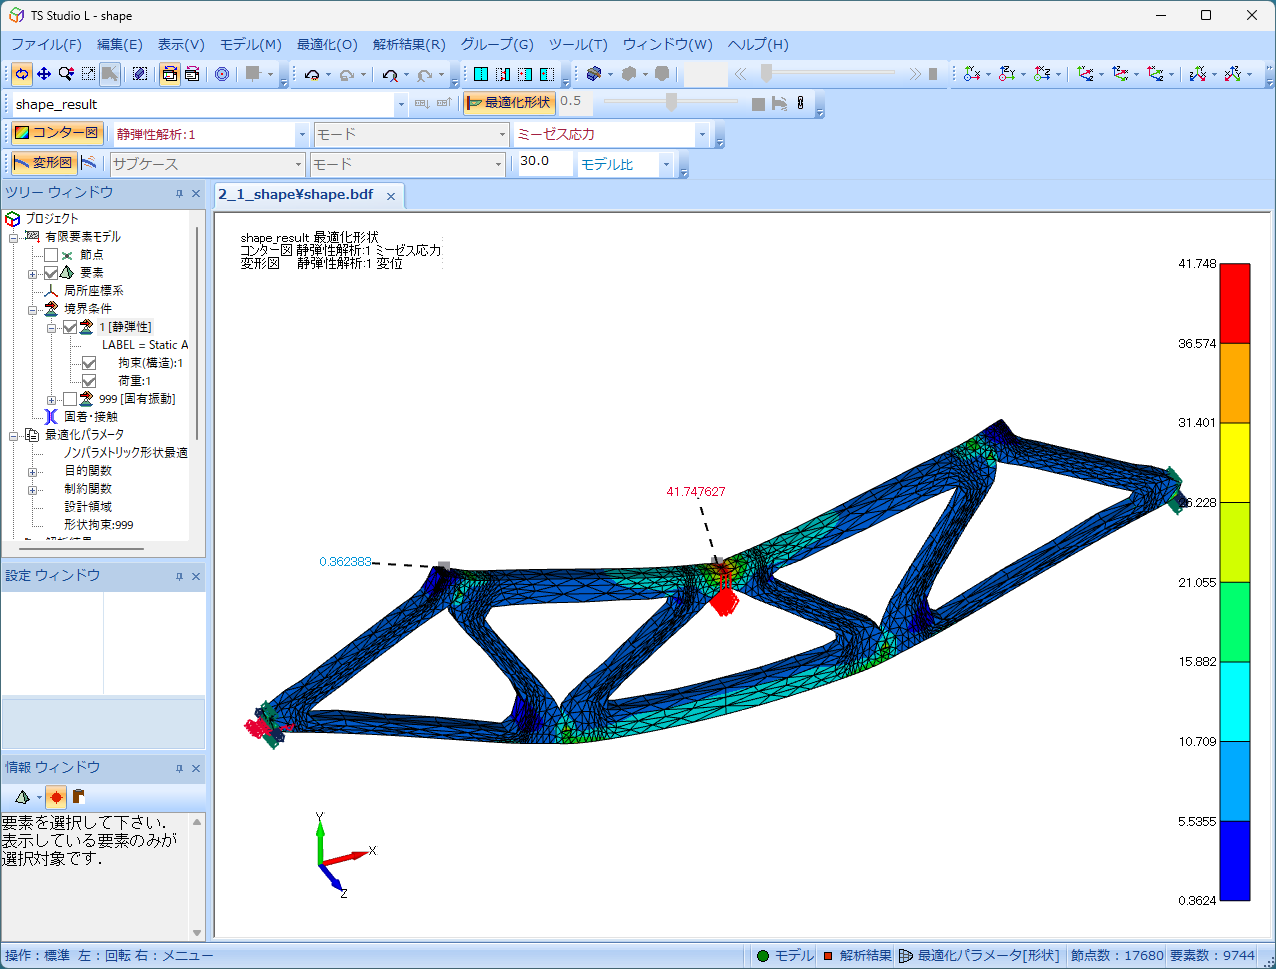Expand the 要素 tree node
This screenshot has height=969, width=1276.
tap(32, 273)
